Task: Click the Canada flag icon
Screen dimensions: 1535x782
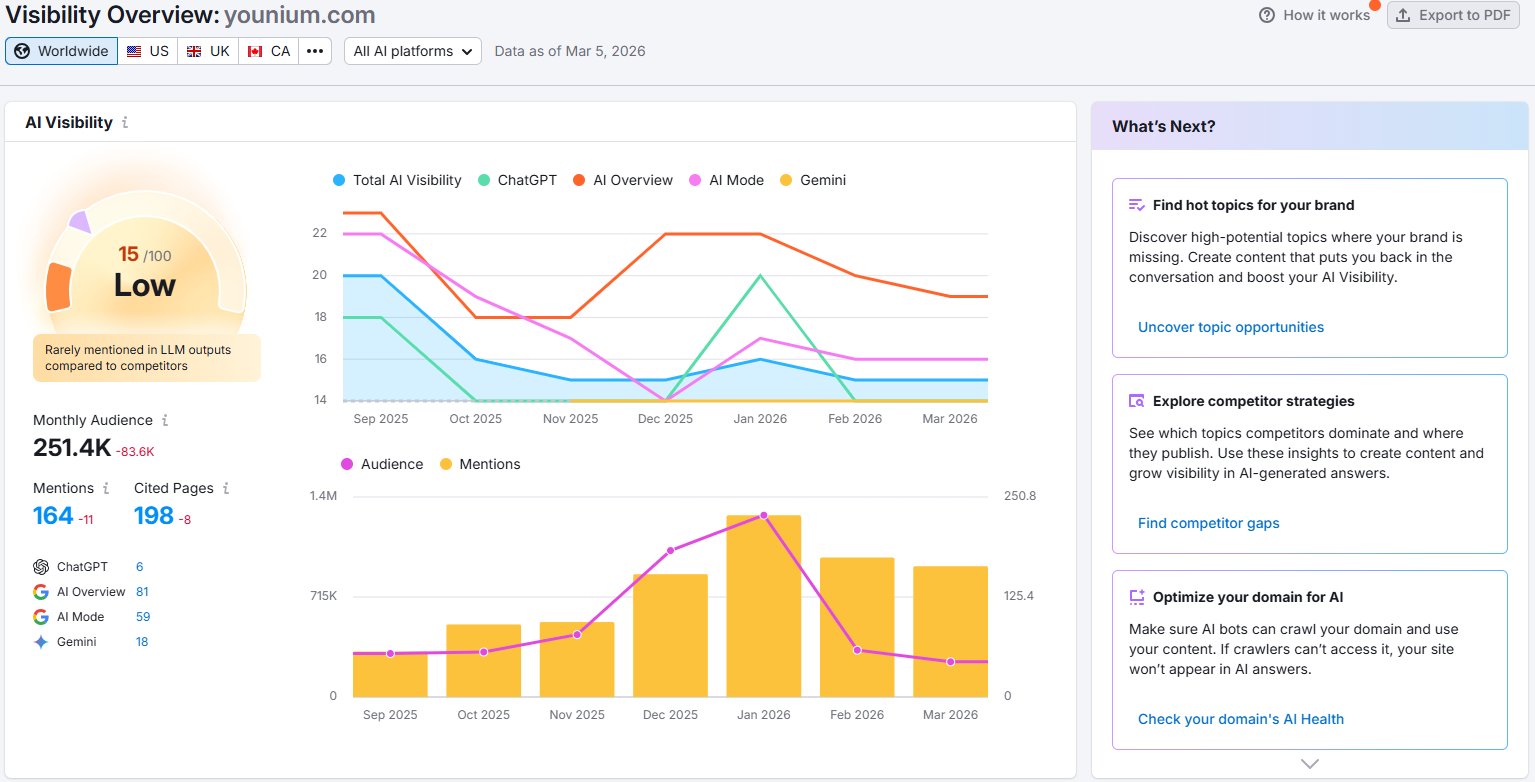Action: click(x=254, y=51)
